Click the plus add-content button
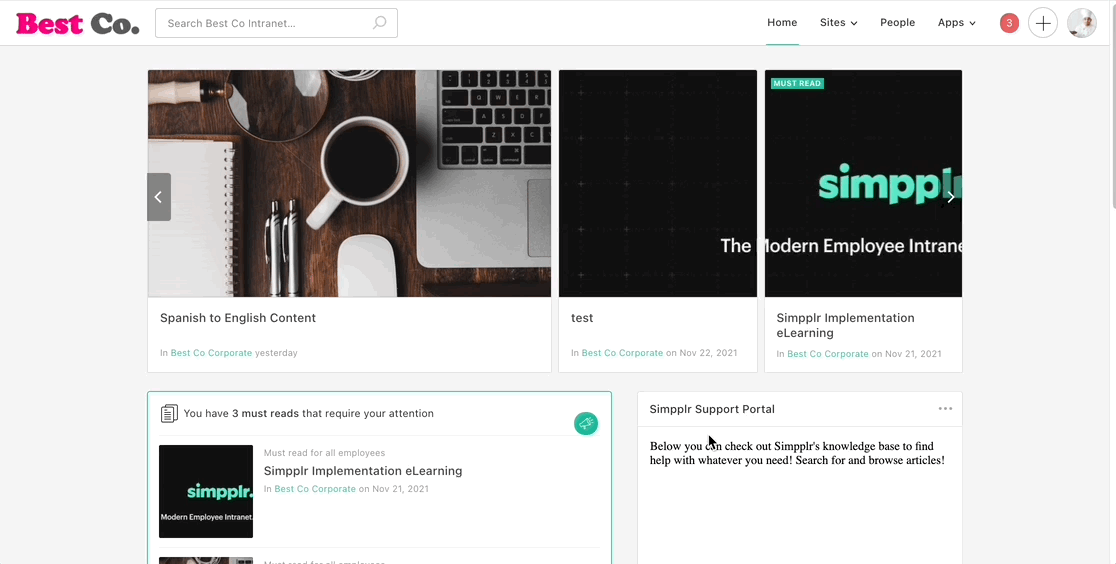 click(x=1043, y=24)
